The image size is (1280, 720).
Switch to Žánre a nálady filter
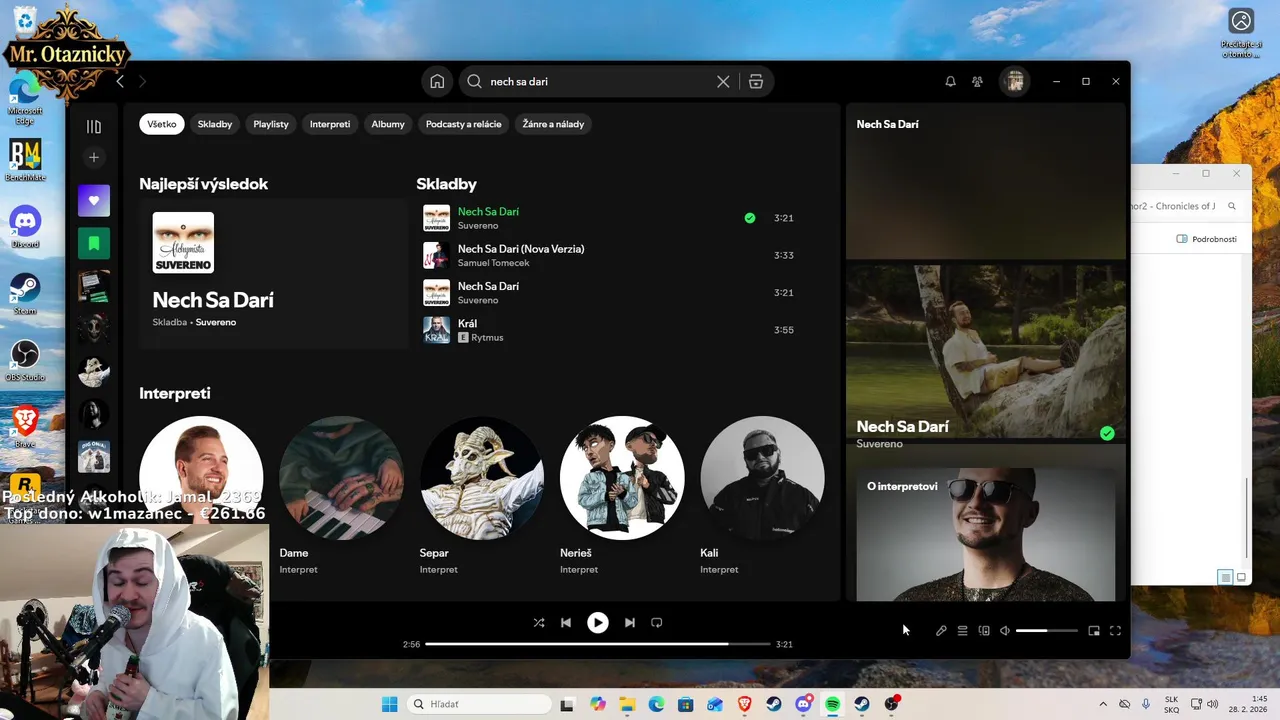click(553, 124)
